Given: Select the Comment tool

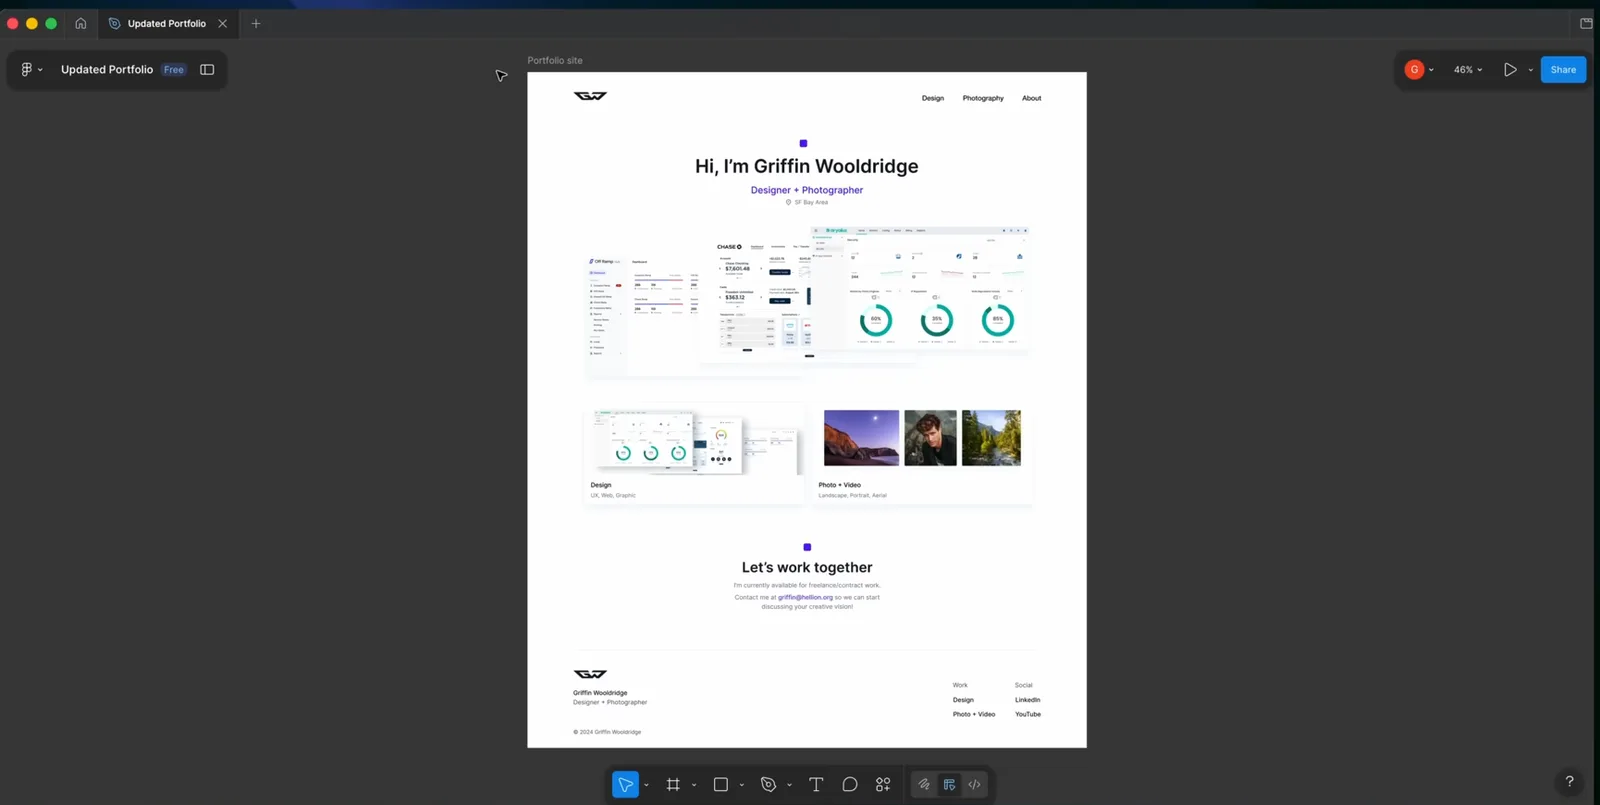Looking at the screenshot, I should (850, 785).
